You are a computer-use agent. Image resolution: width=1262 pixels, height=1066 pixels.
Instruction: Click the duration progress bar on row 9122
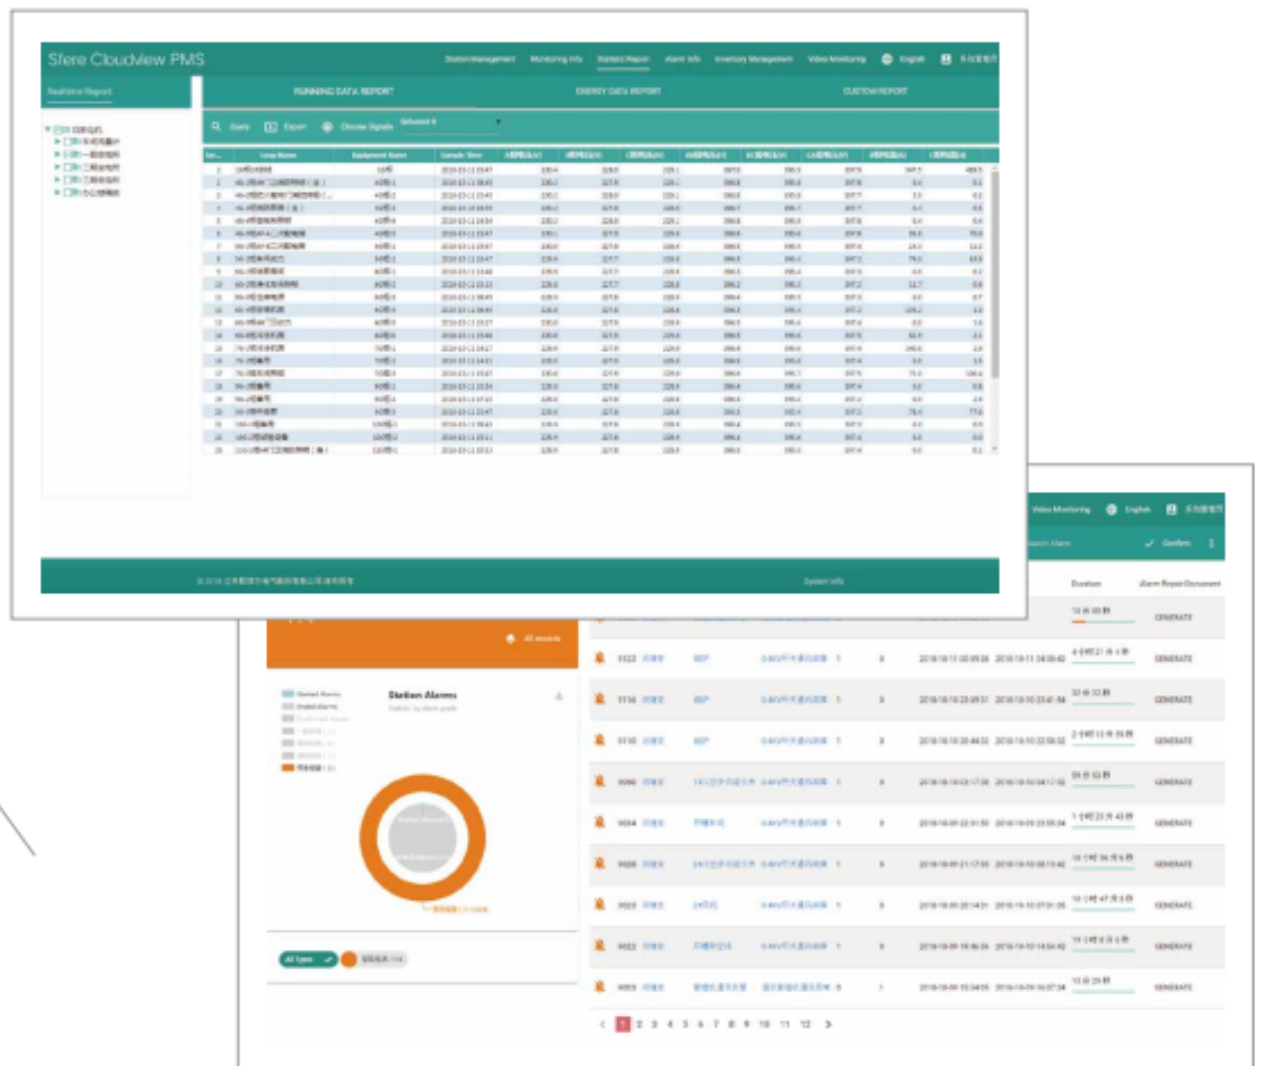pos(1102,663)
